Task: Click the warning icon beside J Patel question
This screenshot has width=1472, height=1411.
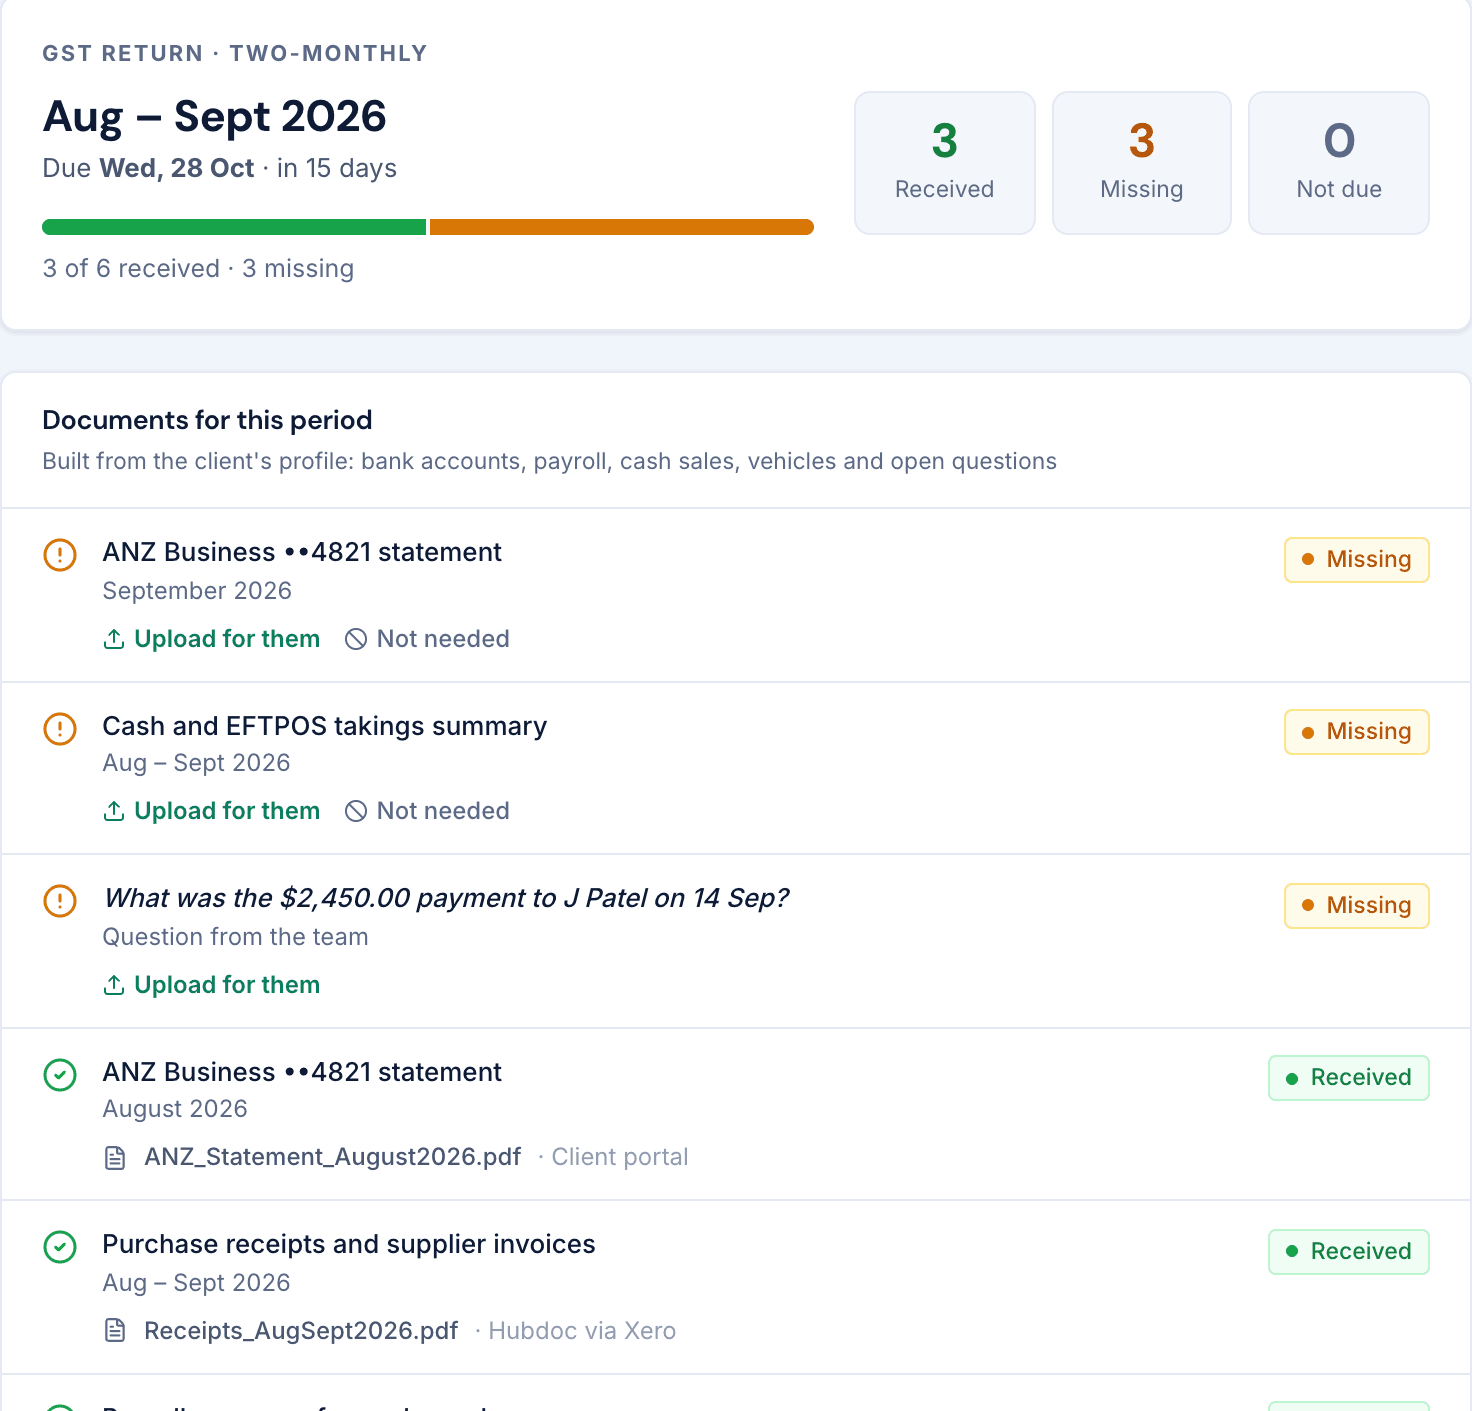Action: (60, 901)
